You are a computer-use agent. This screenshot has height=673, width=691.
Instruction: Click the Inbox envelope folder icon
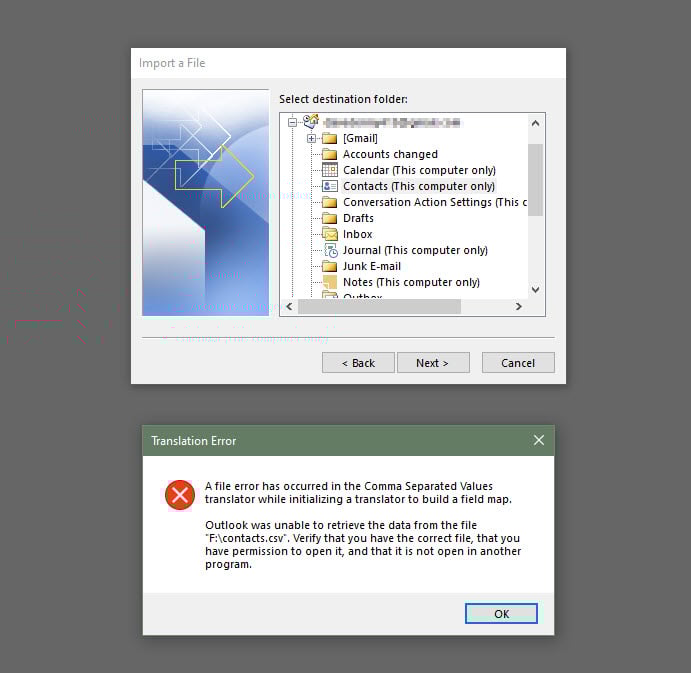[330, 234]
